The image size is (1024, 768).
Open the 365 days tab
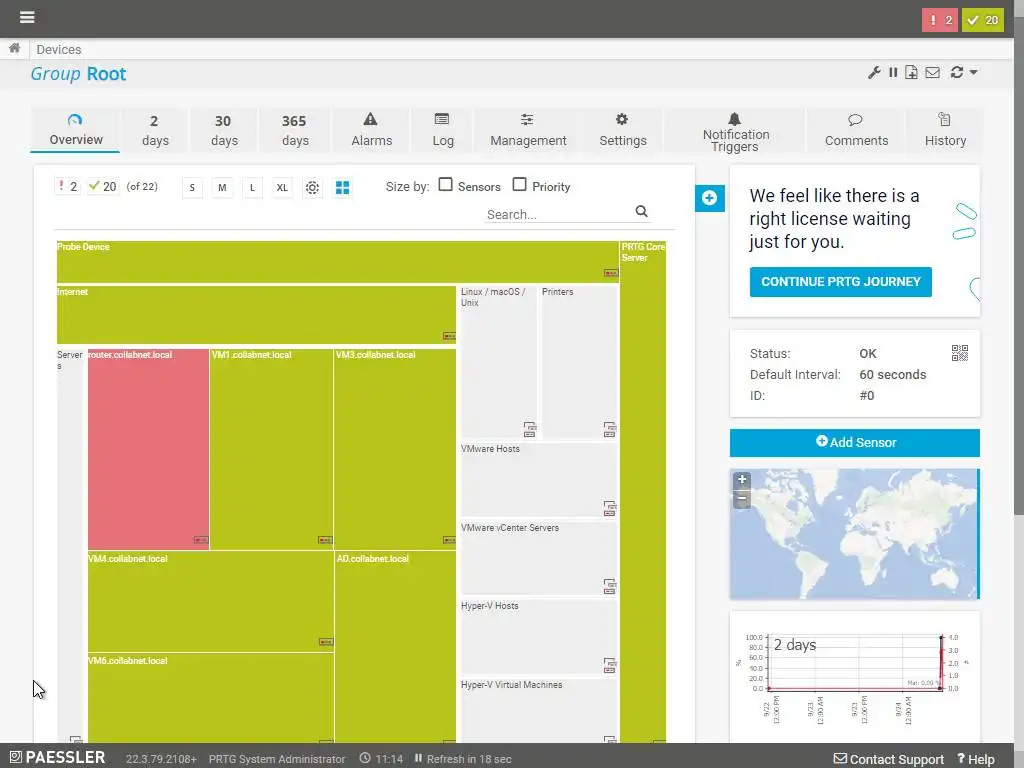point(295,131)
